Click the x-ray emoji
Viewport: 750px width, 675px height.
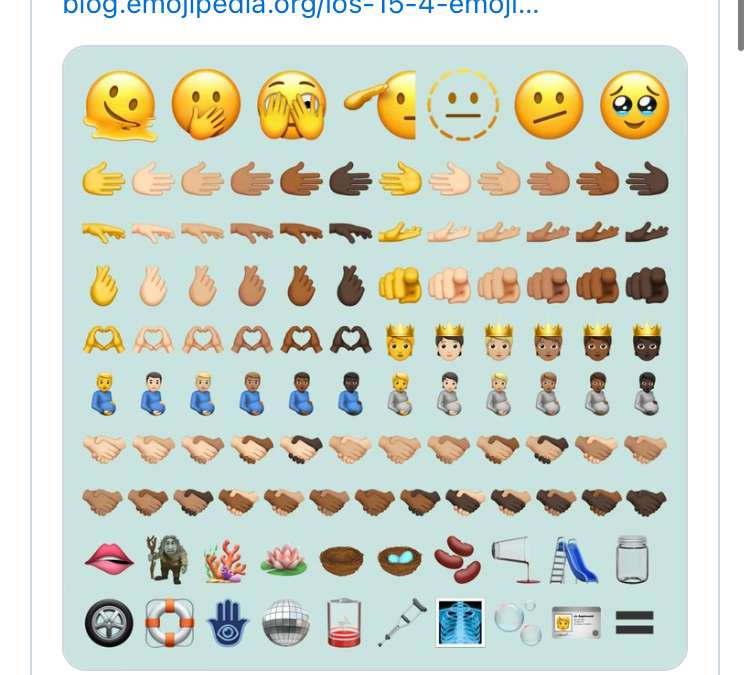[x=459, y=623]
